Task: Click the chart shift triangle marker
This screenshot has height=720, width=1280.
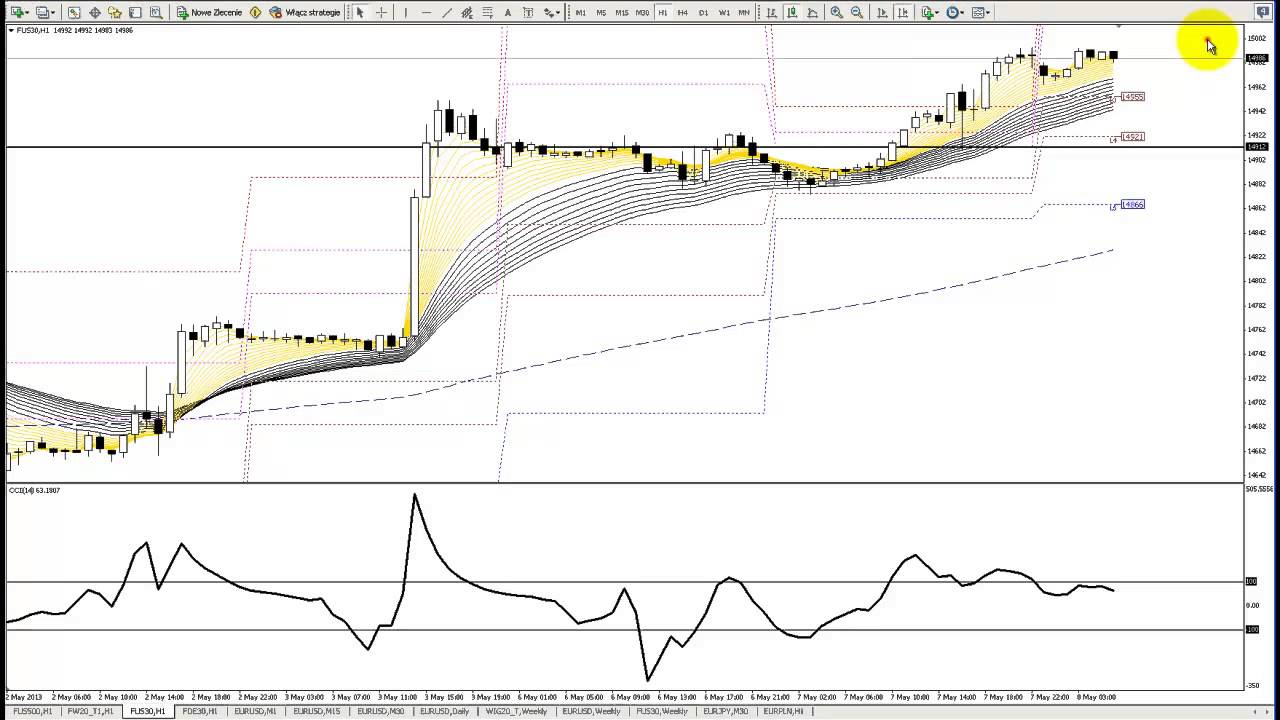Action: click(x=1118, y=27)
